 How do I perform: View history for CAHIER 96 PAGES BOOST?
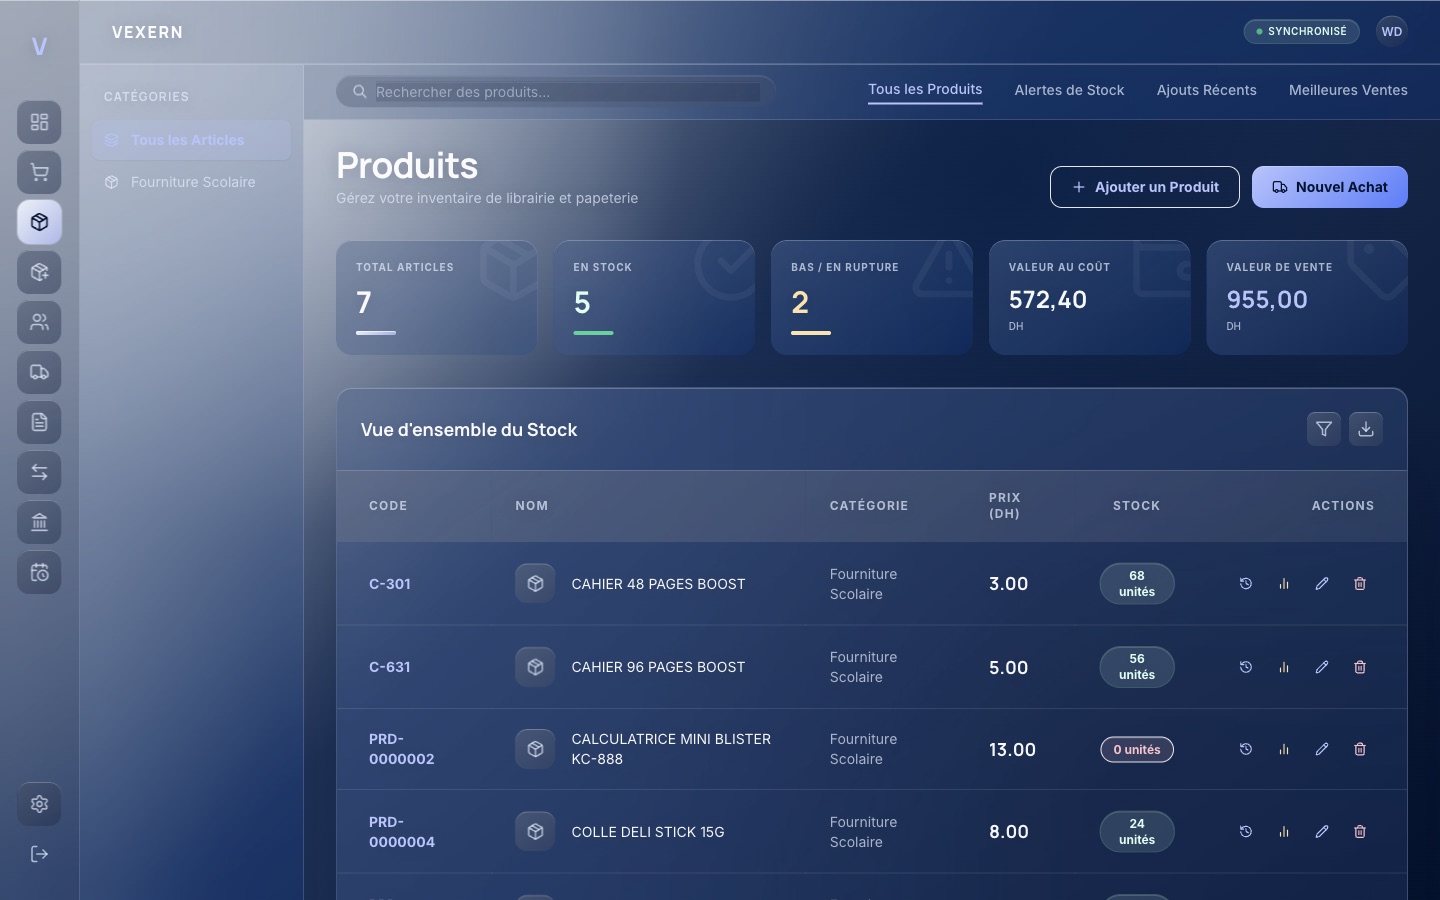tap(1246, 667)
